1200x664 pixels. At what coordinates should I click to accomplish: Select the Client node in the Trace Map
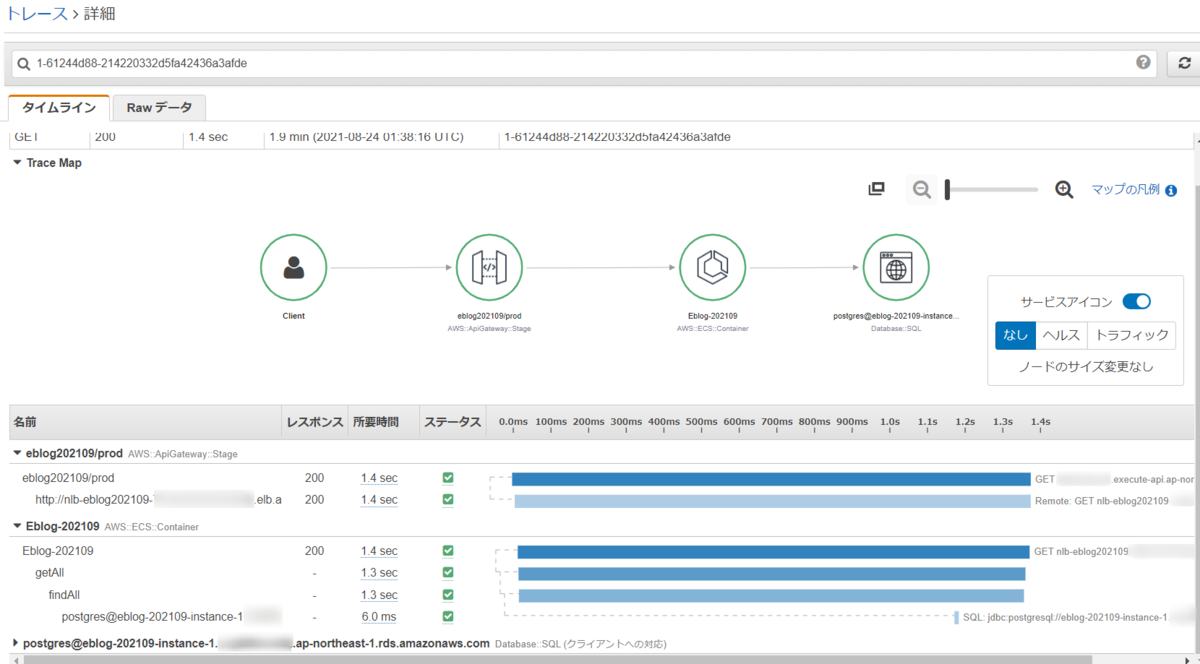[293, 267]
